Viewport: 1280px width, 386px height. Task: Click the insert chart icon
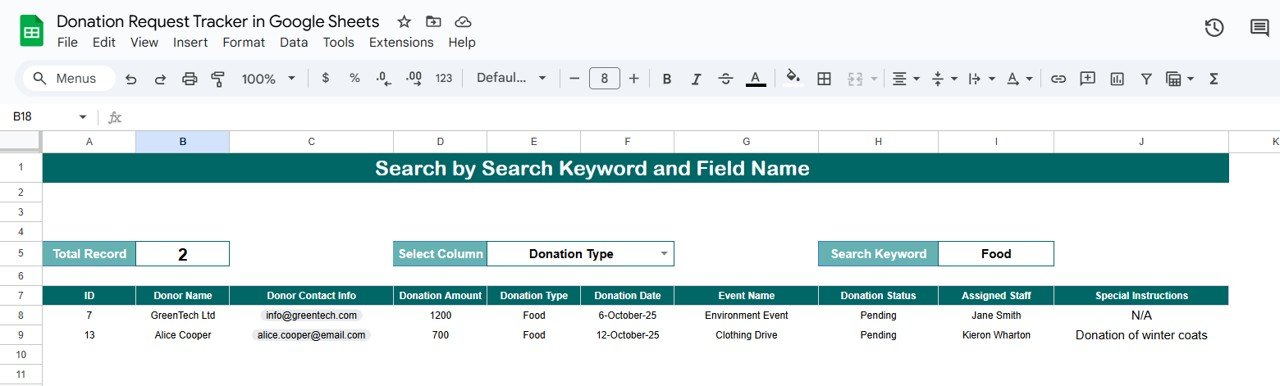tap(1117, 78)
